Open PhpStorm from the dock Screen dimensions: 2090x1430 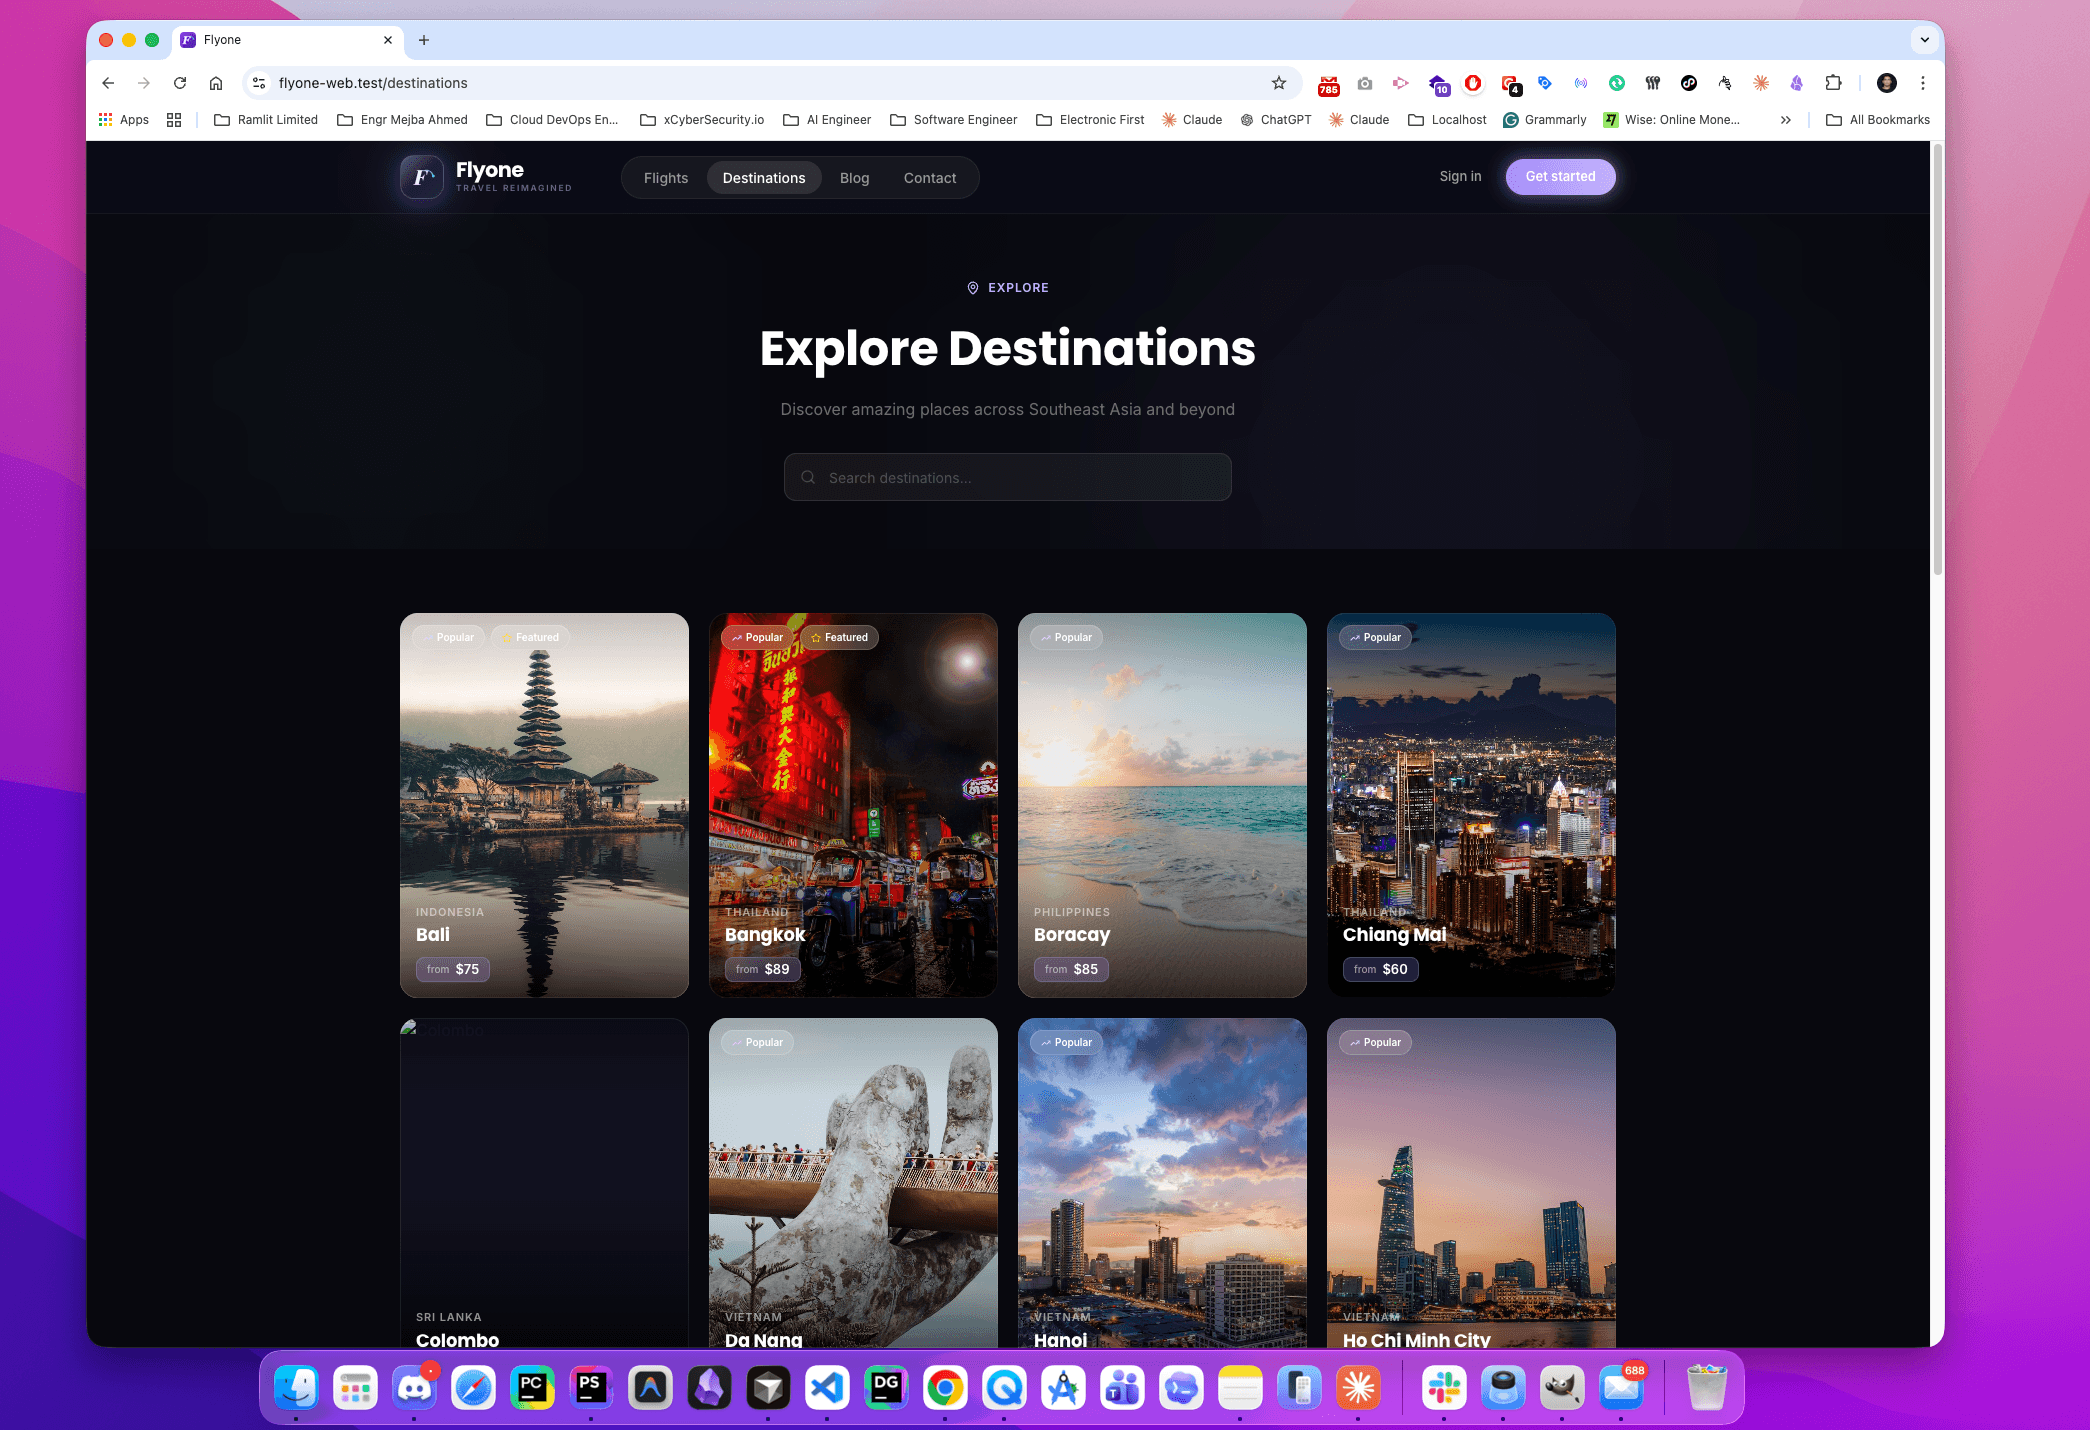click(x=591, y=1388)
